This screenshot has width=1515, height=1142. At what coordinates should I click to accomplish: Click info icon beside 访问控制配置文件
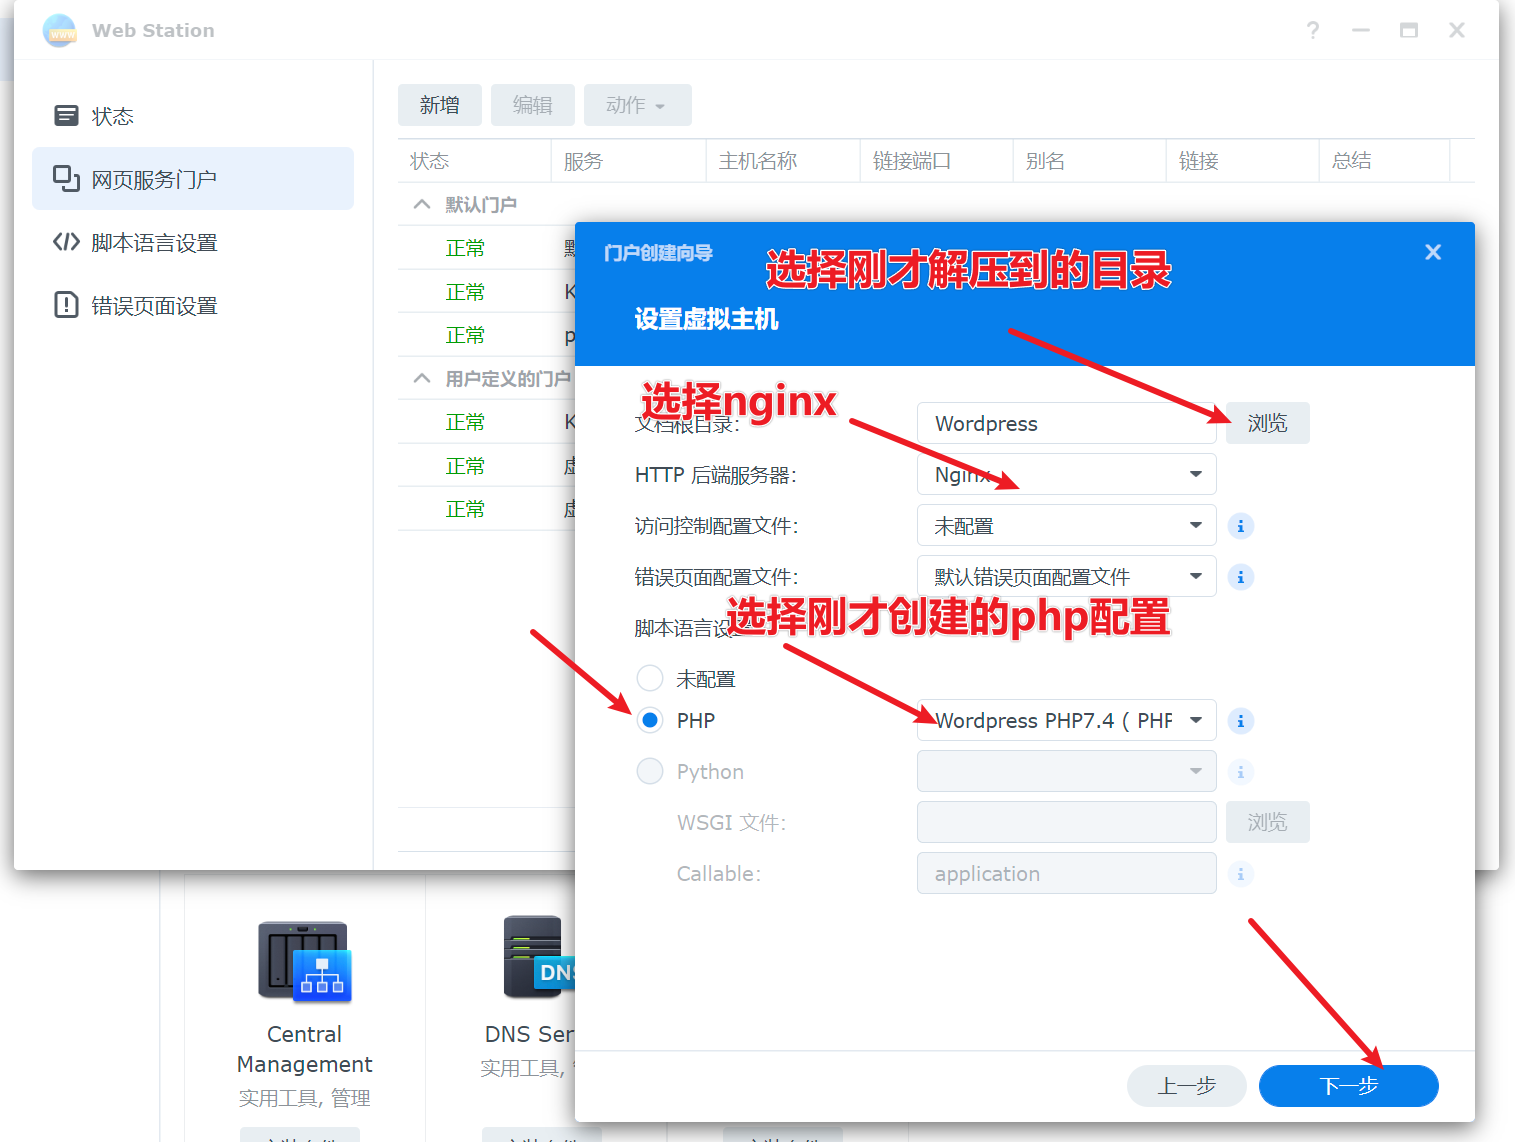(1241, 526)
